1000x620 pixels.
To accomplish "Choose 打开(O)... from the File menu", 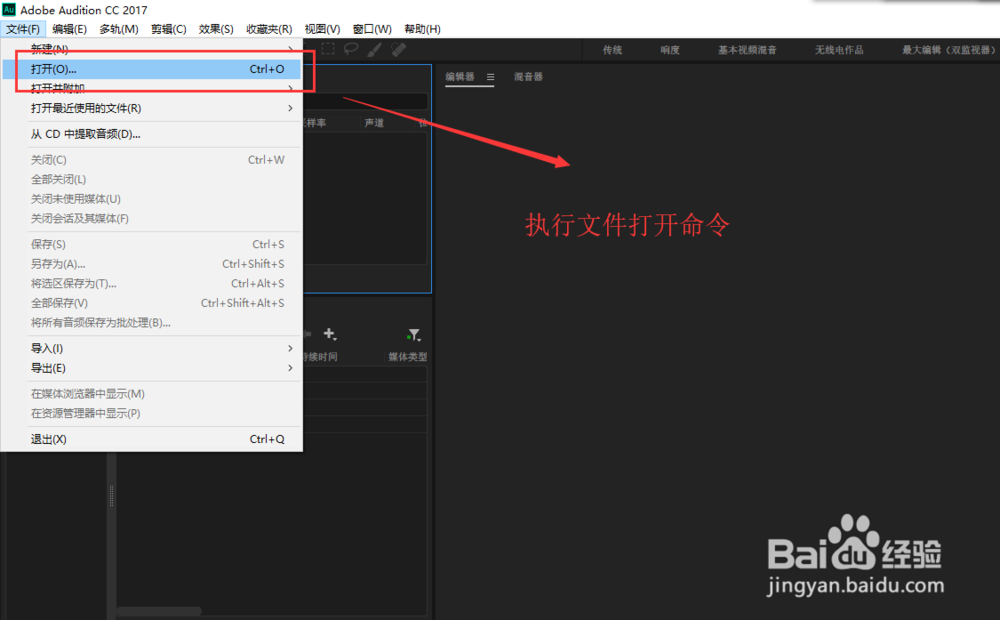I will click(152, 69).
